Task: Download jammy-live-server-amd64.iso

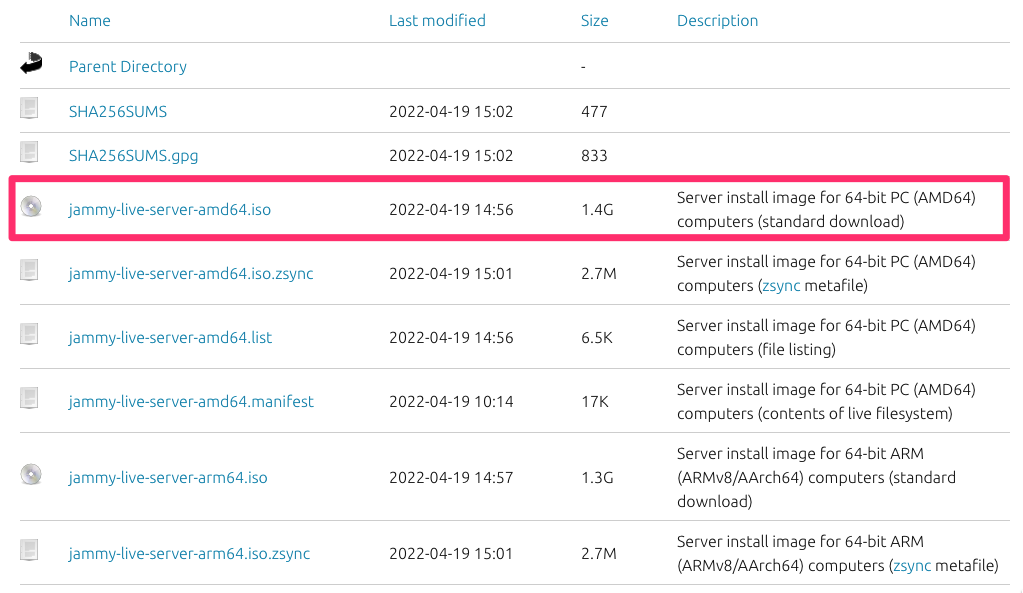Action: click(170, 209)
